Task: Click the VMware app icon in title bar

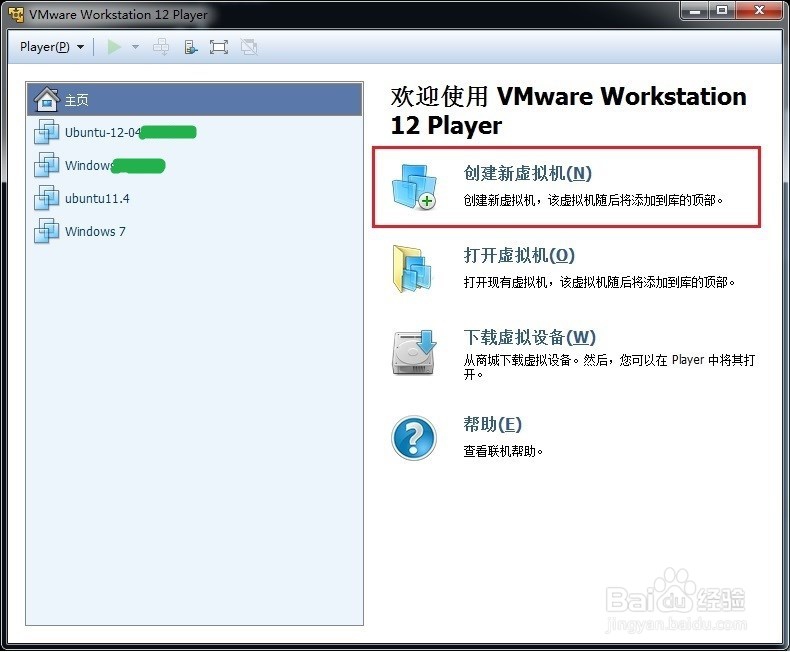Action: tap(16, 15)
